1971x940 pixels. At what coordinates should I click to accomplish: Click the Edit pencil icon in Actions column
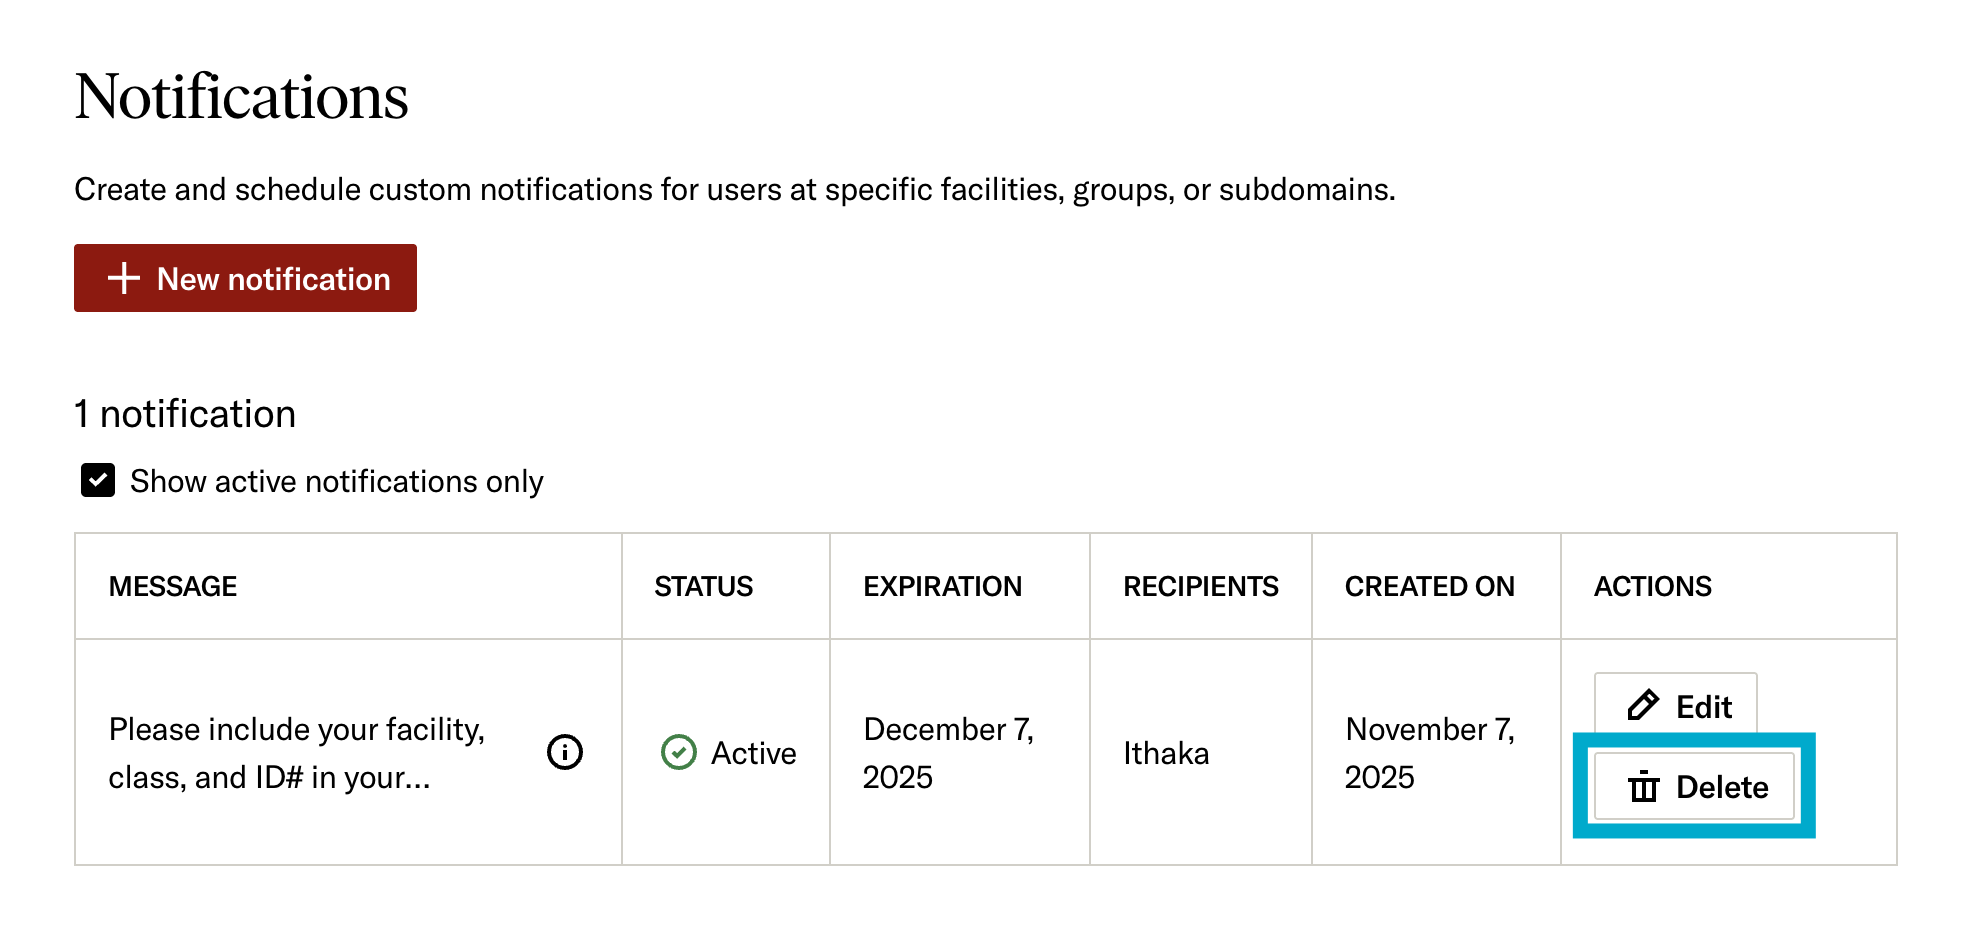coord(1641,706)
